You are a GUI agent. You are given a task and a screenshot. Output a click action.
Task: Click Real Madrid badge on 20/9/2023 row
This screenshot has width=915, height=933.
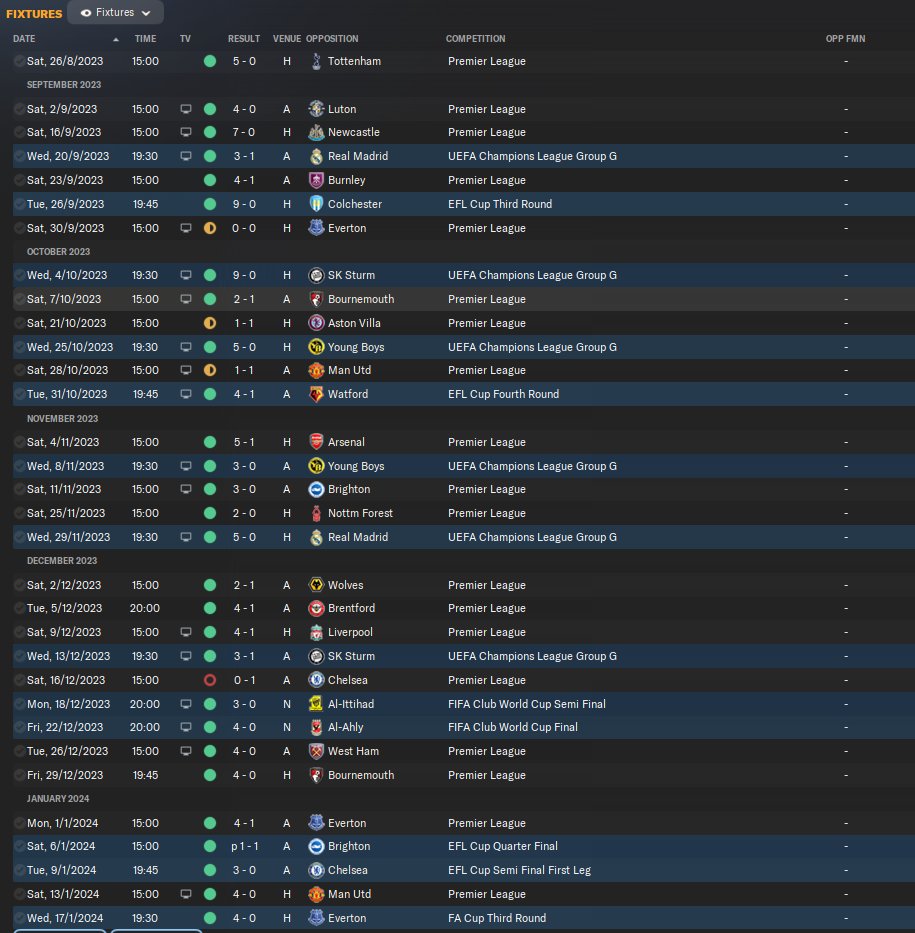(x=317, y=156)
